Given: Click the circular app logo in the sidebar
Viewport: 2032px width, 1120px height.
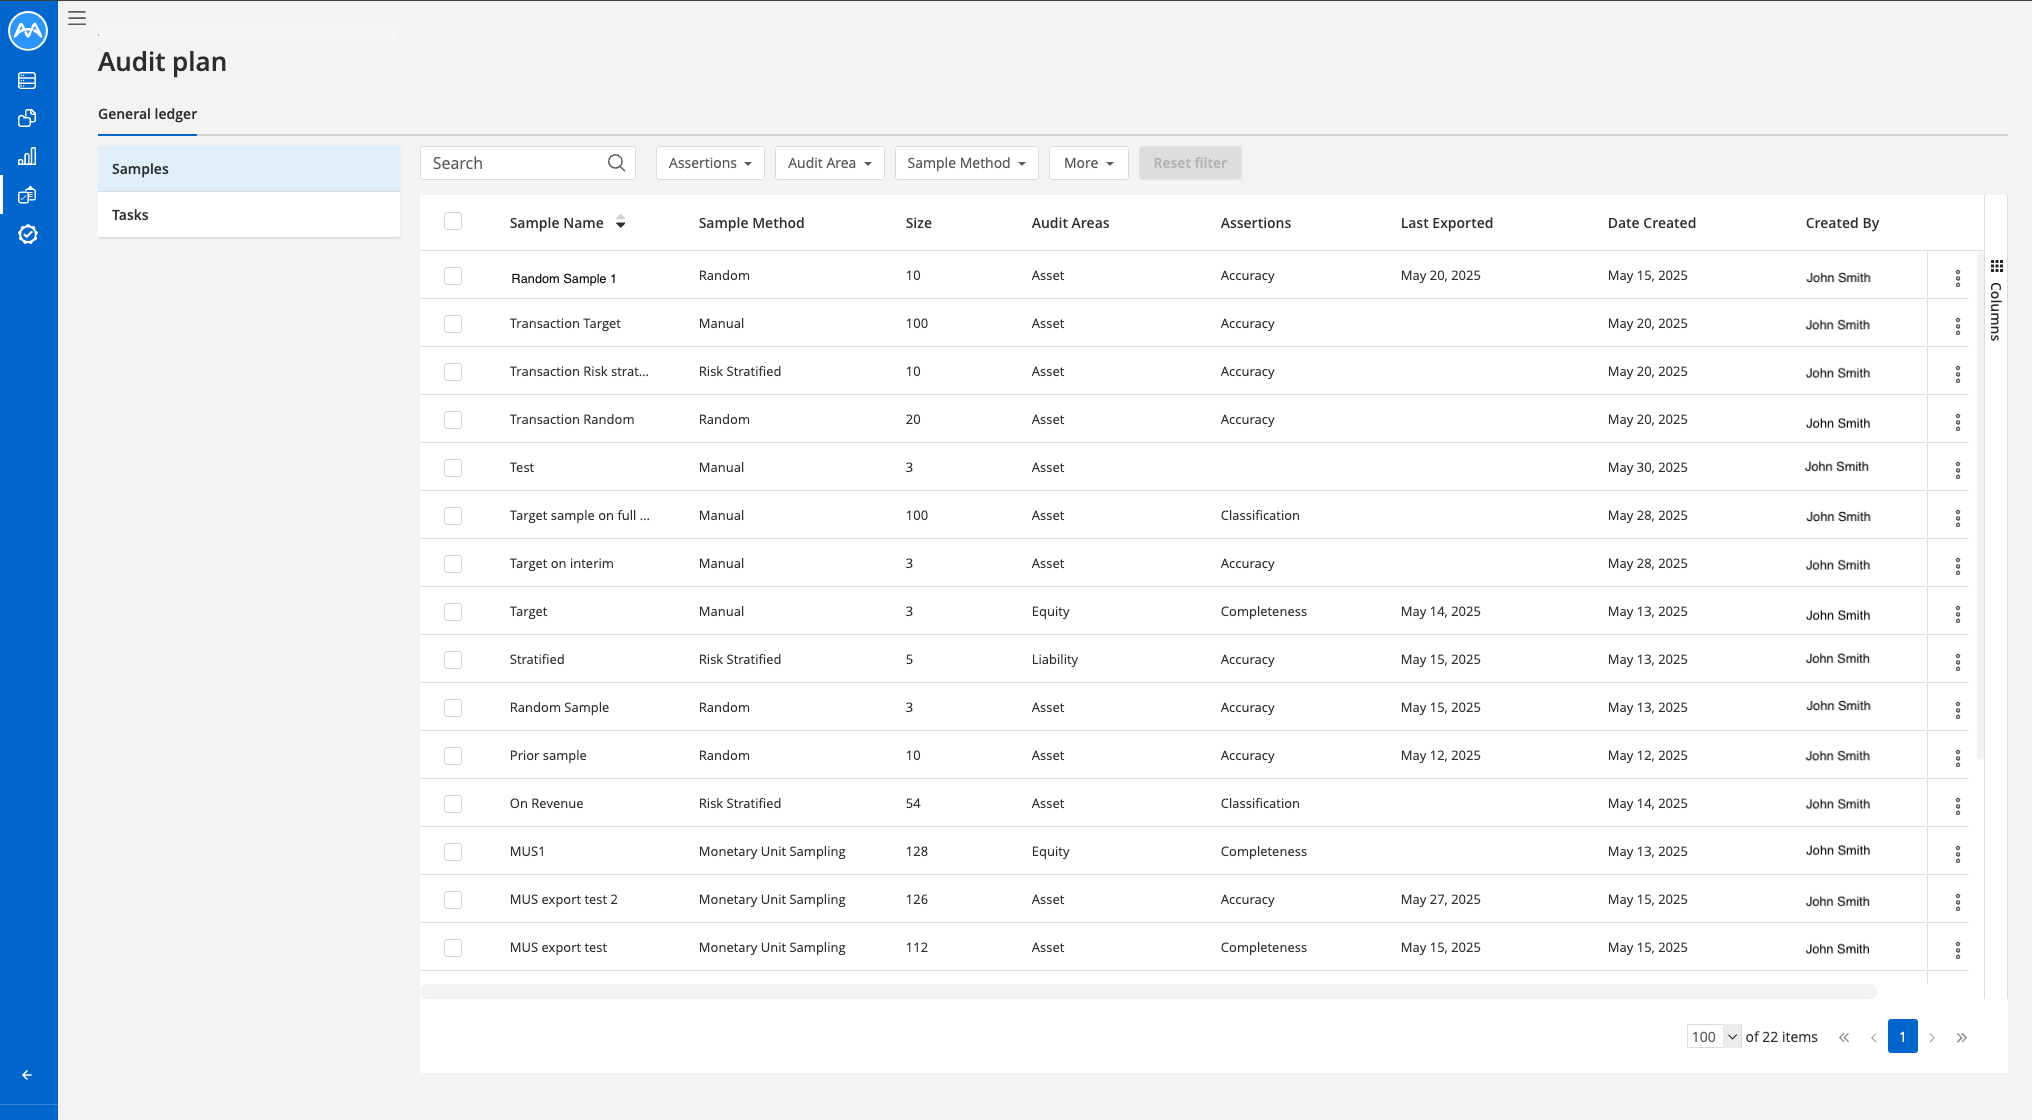Looking at the screenshot, I should 28,30.
